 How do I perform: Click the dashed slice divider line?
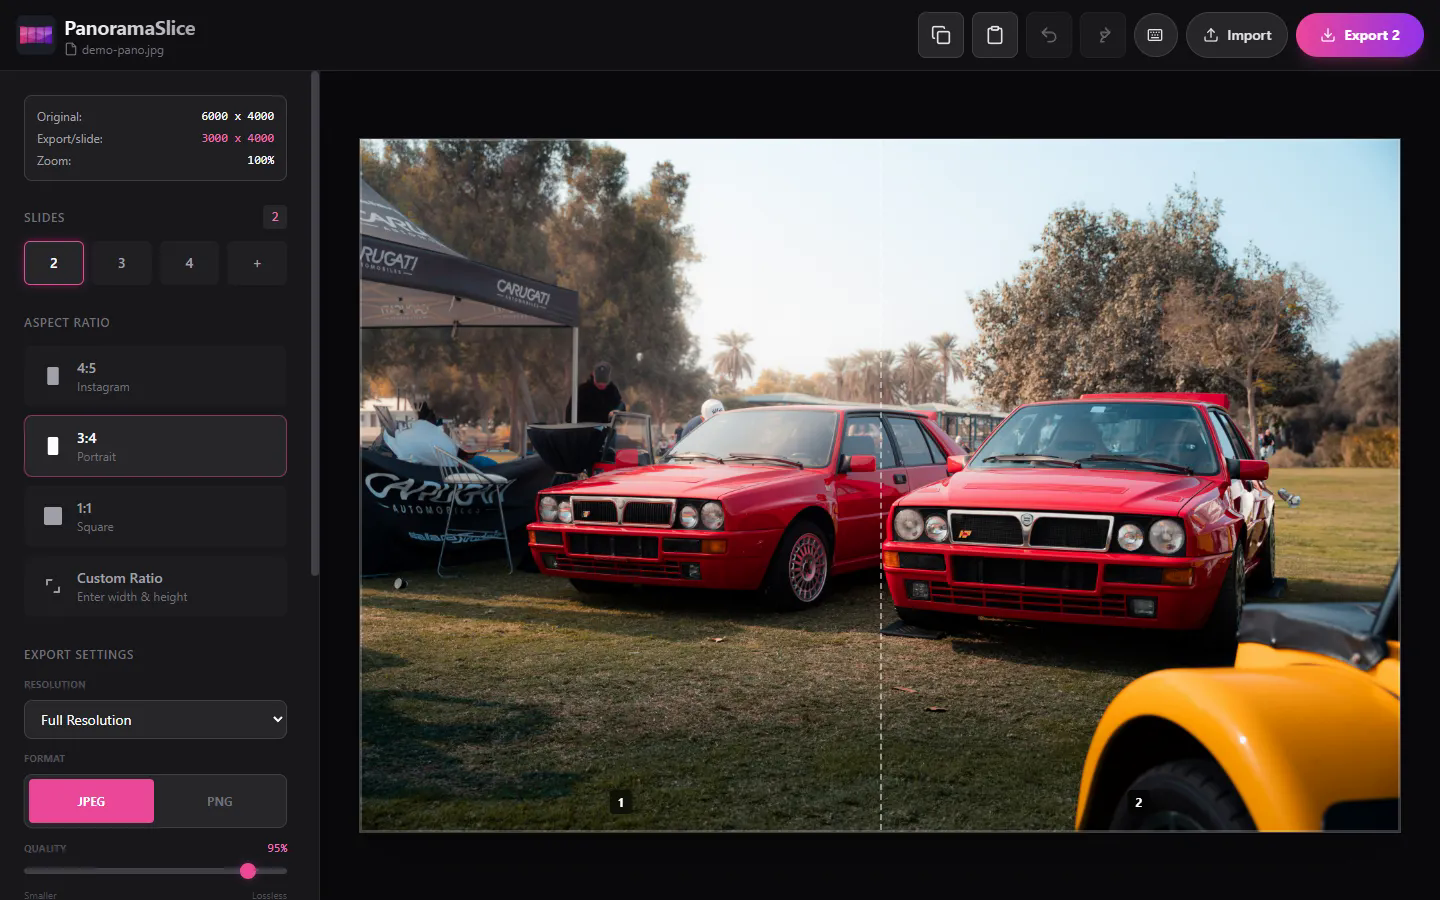880,485
